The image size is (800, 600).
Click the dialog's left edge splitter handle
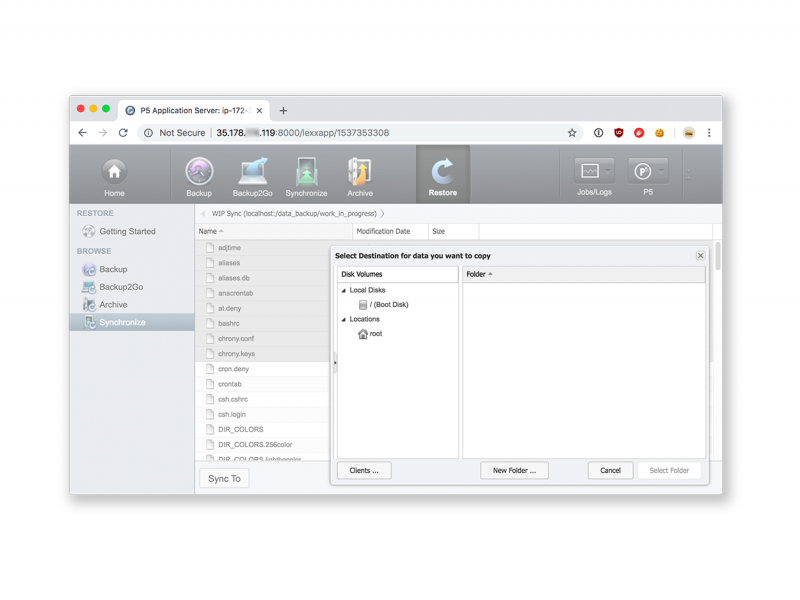(x=335, y=363)
